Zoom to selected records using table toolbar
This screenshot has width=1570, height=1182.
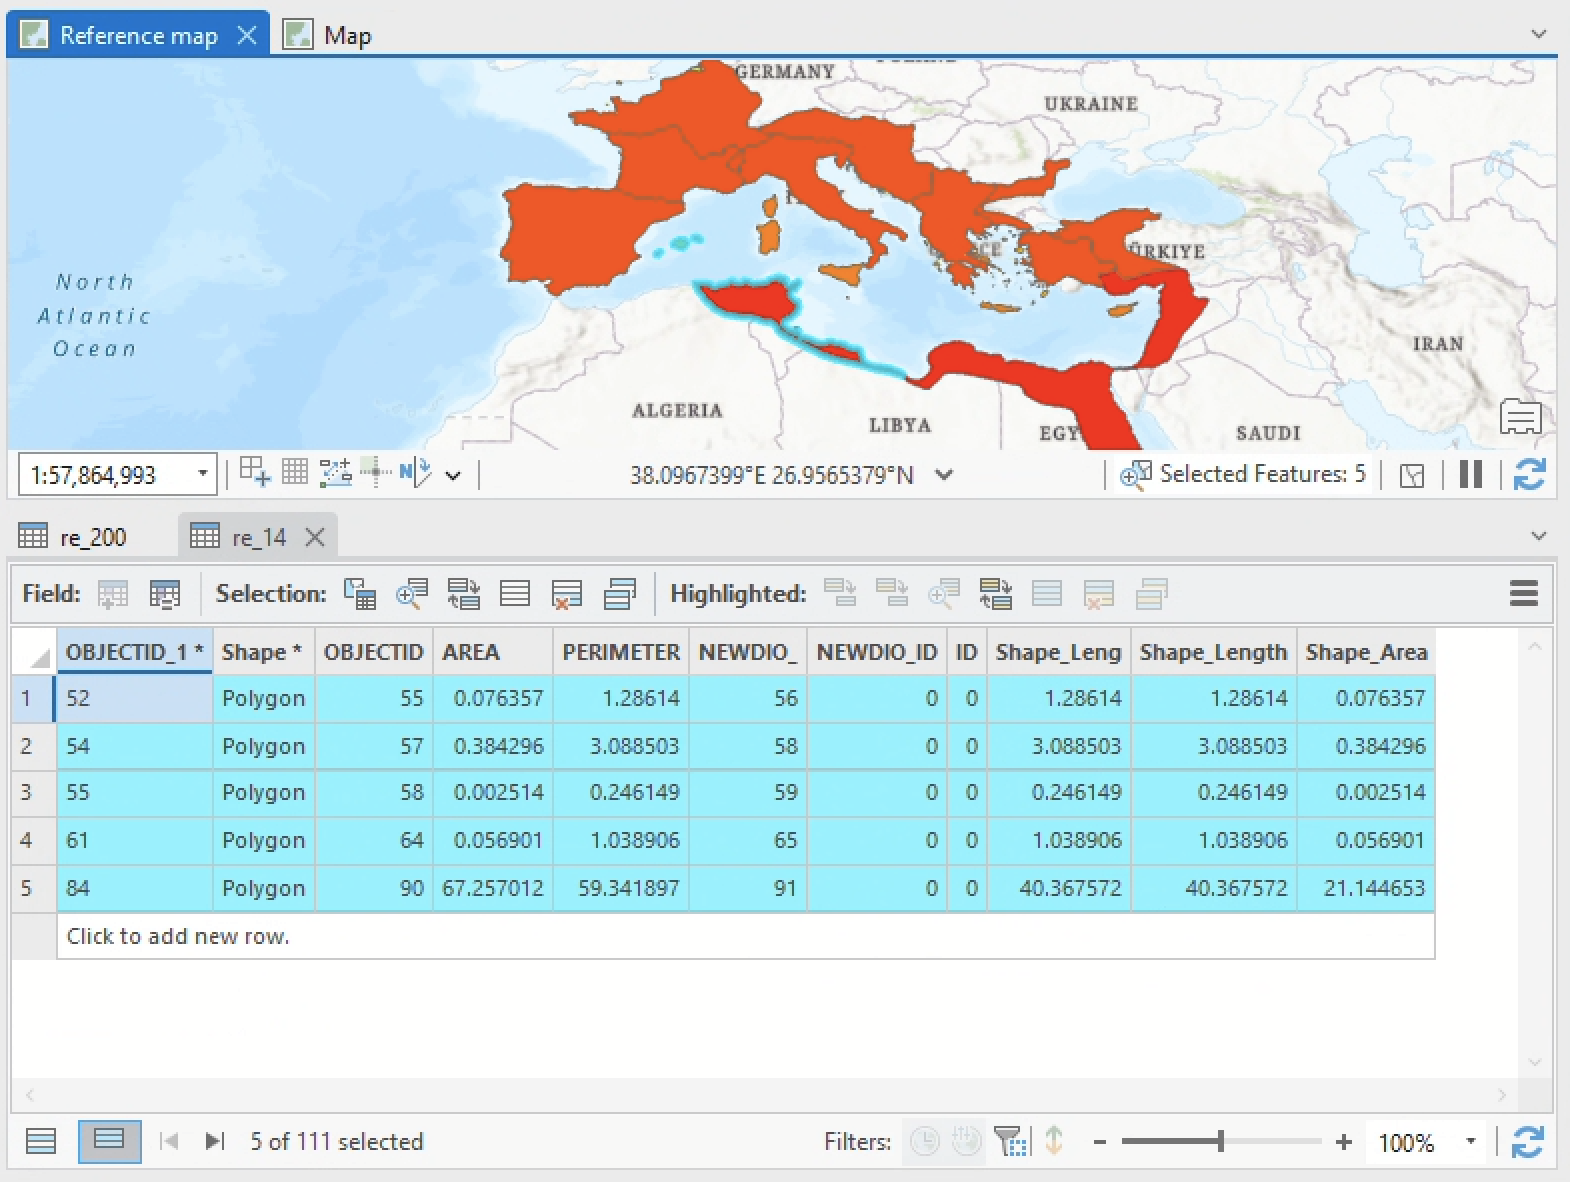click(x=411, y=594)
